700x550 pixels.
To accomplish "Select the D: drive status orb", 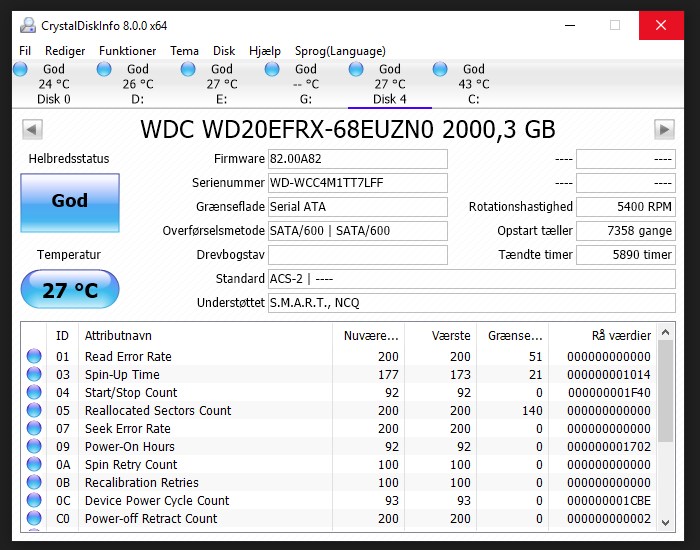I will (x=104, y=69).
